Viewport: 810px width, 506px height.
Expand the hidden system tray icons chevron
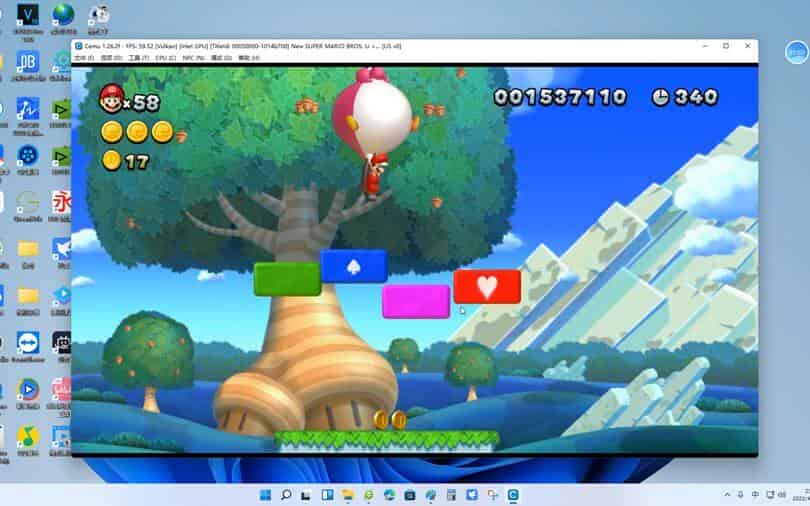pyautogui.click(x=727, y=495)
